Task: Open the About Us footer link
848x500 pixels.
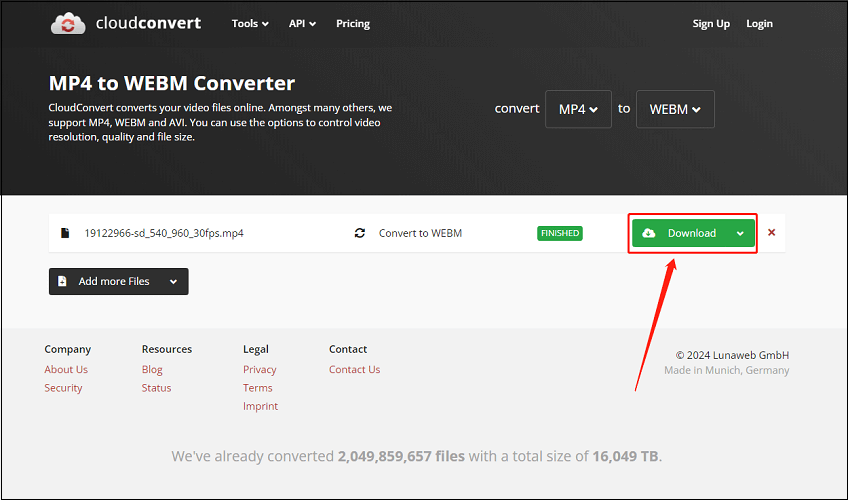Action: pyautogui.click(x=66, y=369)
